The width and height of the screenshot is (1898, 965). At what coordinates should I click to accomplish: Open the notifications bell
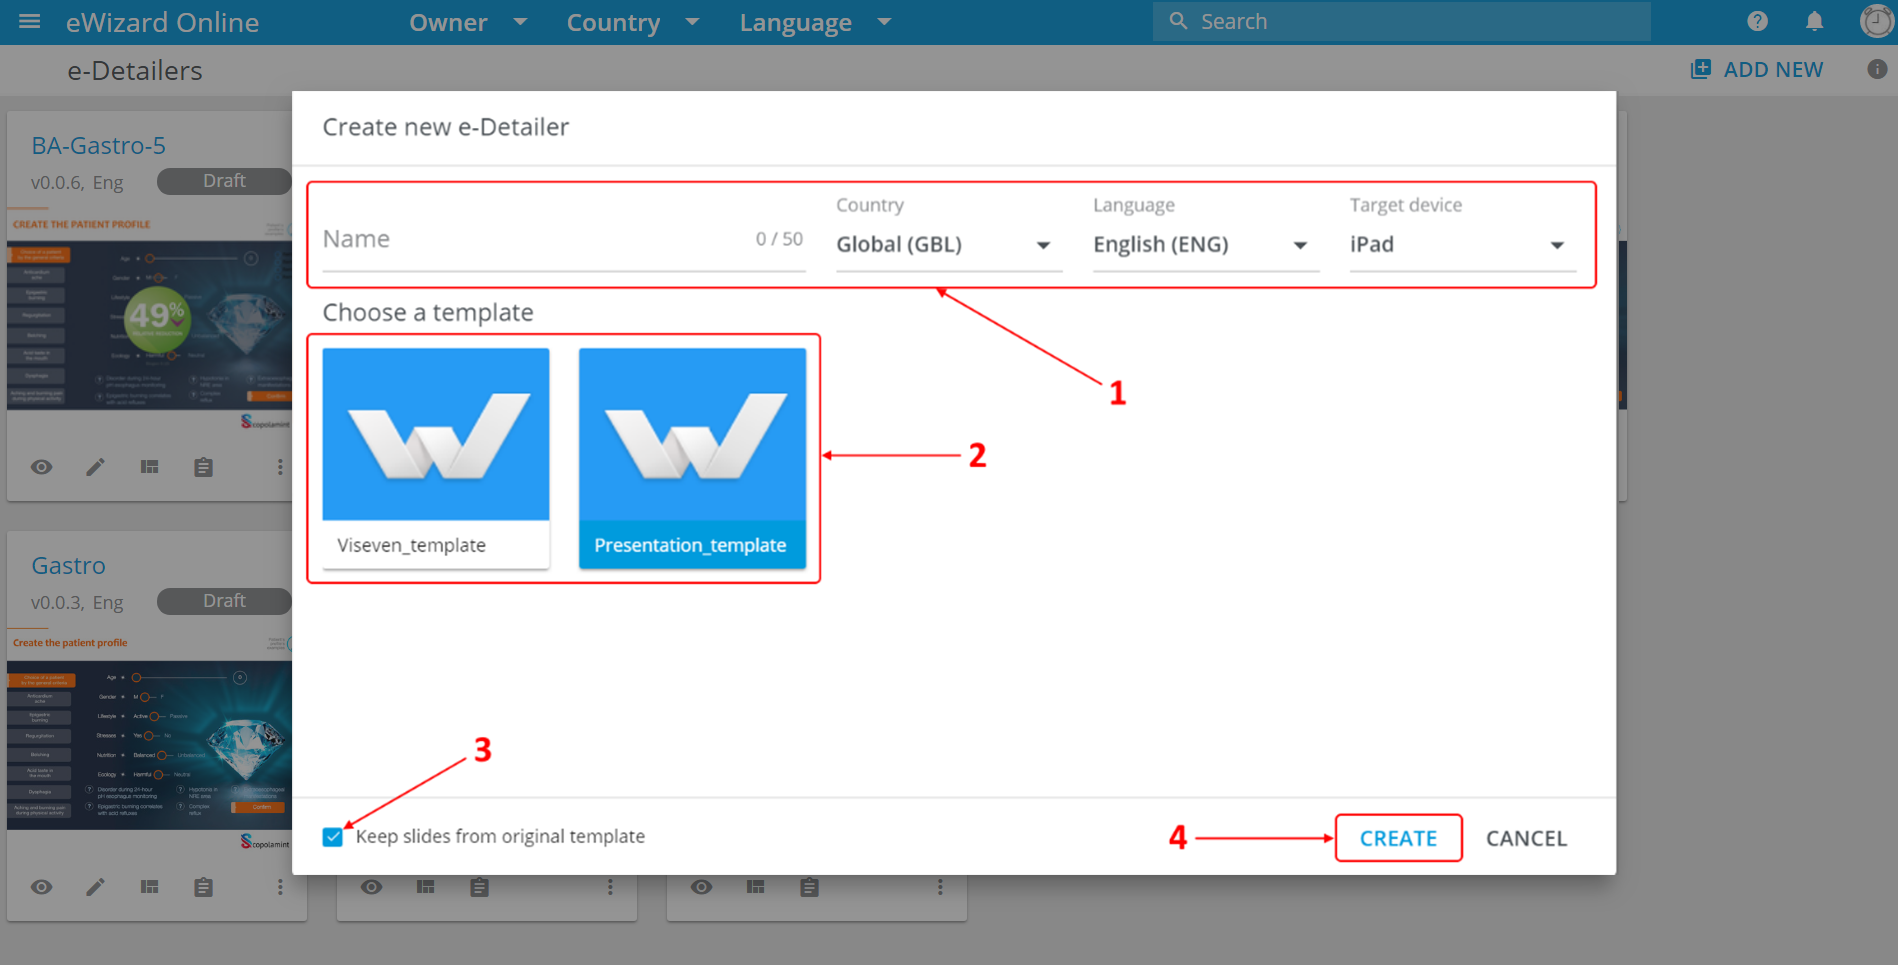1814,21
